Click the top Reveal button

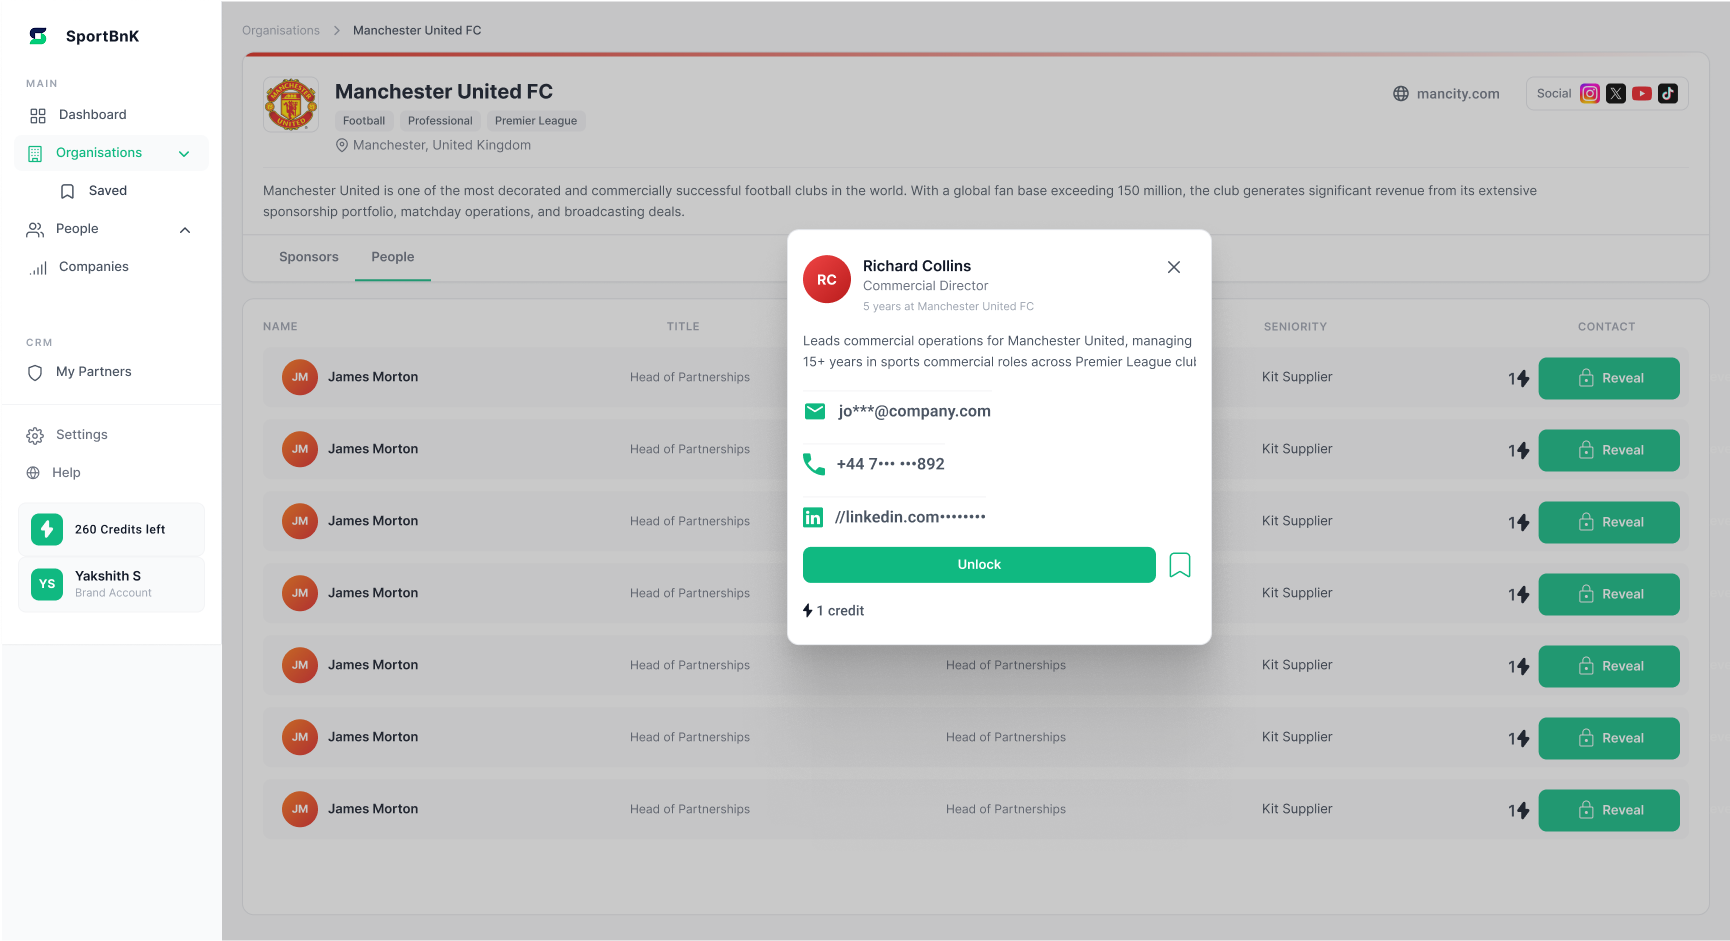tap(1609, 378)
